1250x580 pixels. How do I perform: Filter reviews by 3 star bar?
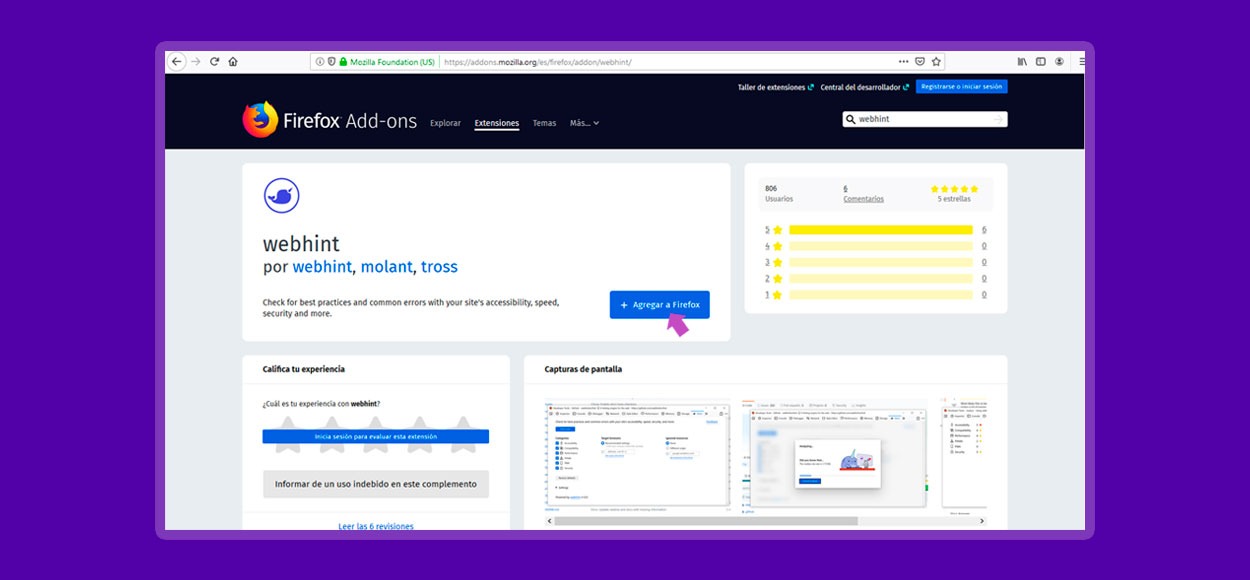[880, 262]
